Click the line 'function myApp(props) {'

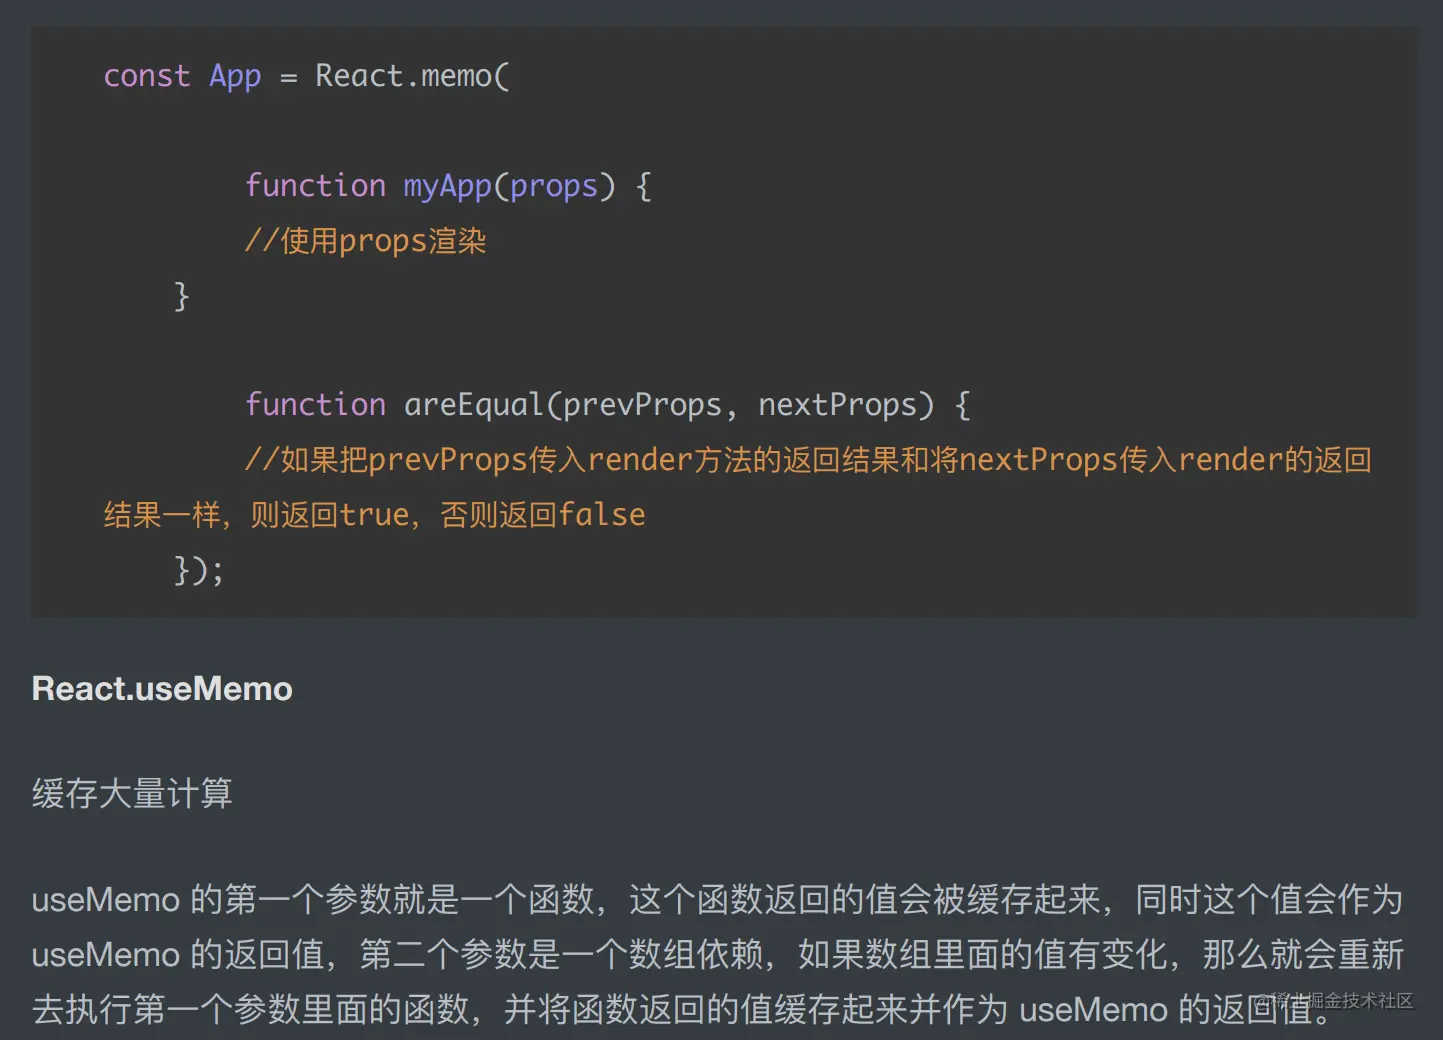449,186
